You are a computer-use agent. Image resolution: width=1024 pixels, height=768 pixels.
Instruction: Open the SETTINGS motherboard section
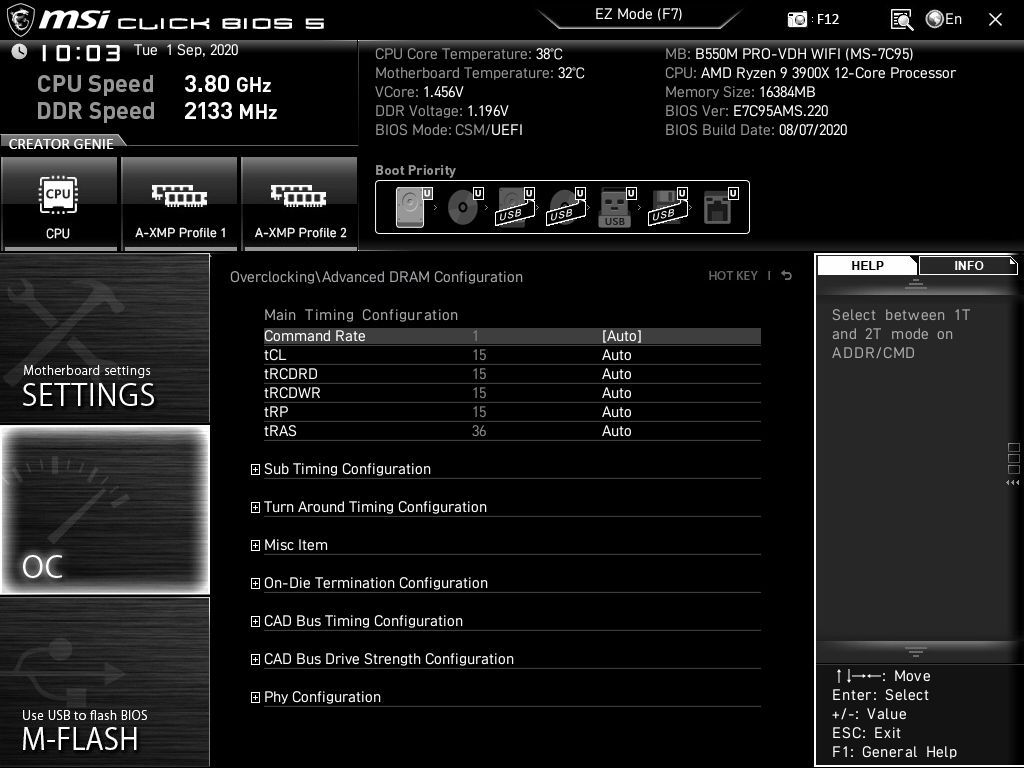click(104, 338)
